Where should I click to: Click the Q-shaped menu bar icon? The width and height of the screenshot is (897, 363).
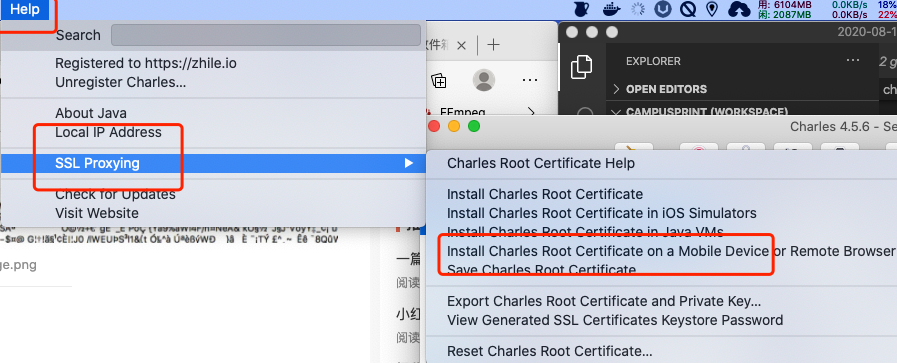688,9
